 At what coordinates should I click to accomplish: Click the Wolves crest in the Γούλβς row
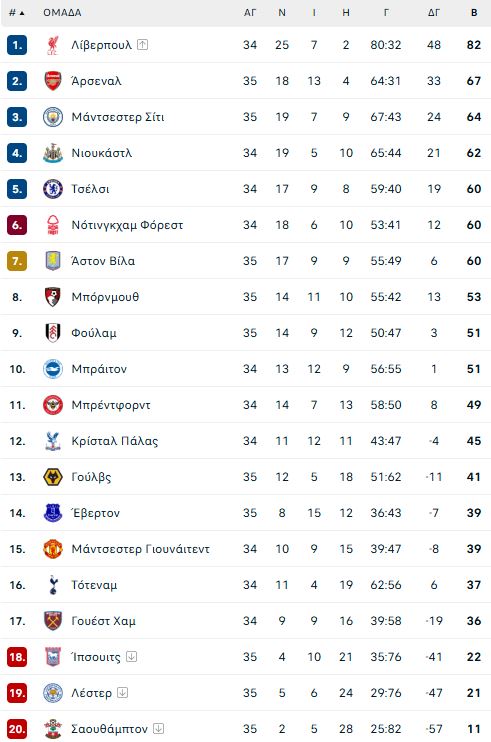(53, 477)
